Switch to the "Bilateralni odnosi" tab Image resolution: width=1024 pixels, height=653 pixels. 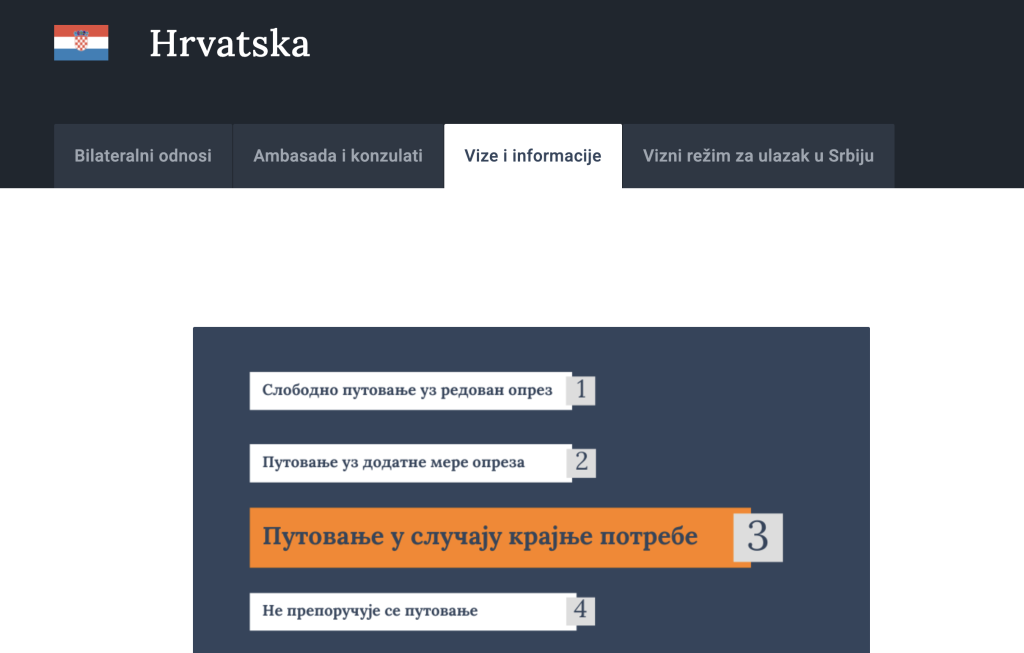click(x=142, y=156)
